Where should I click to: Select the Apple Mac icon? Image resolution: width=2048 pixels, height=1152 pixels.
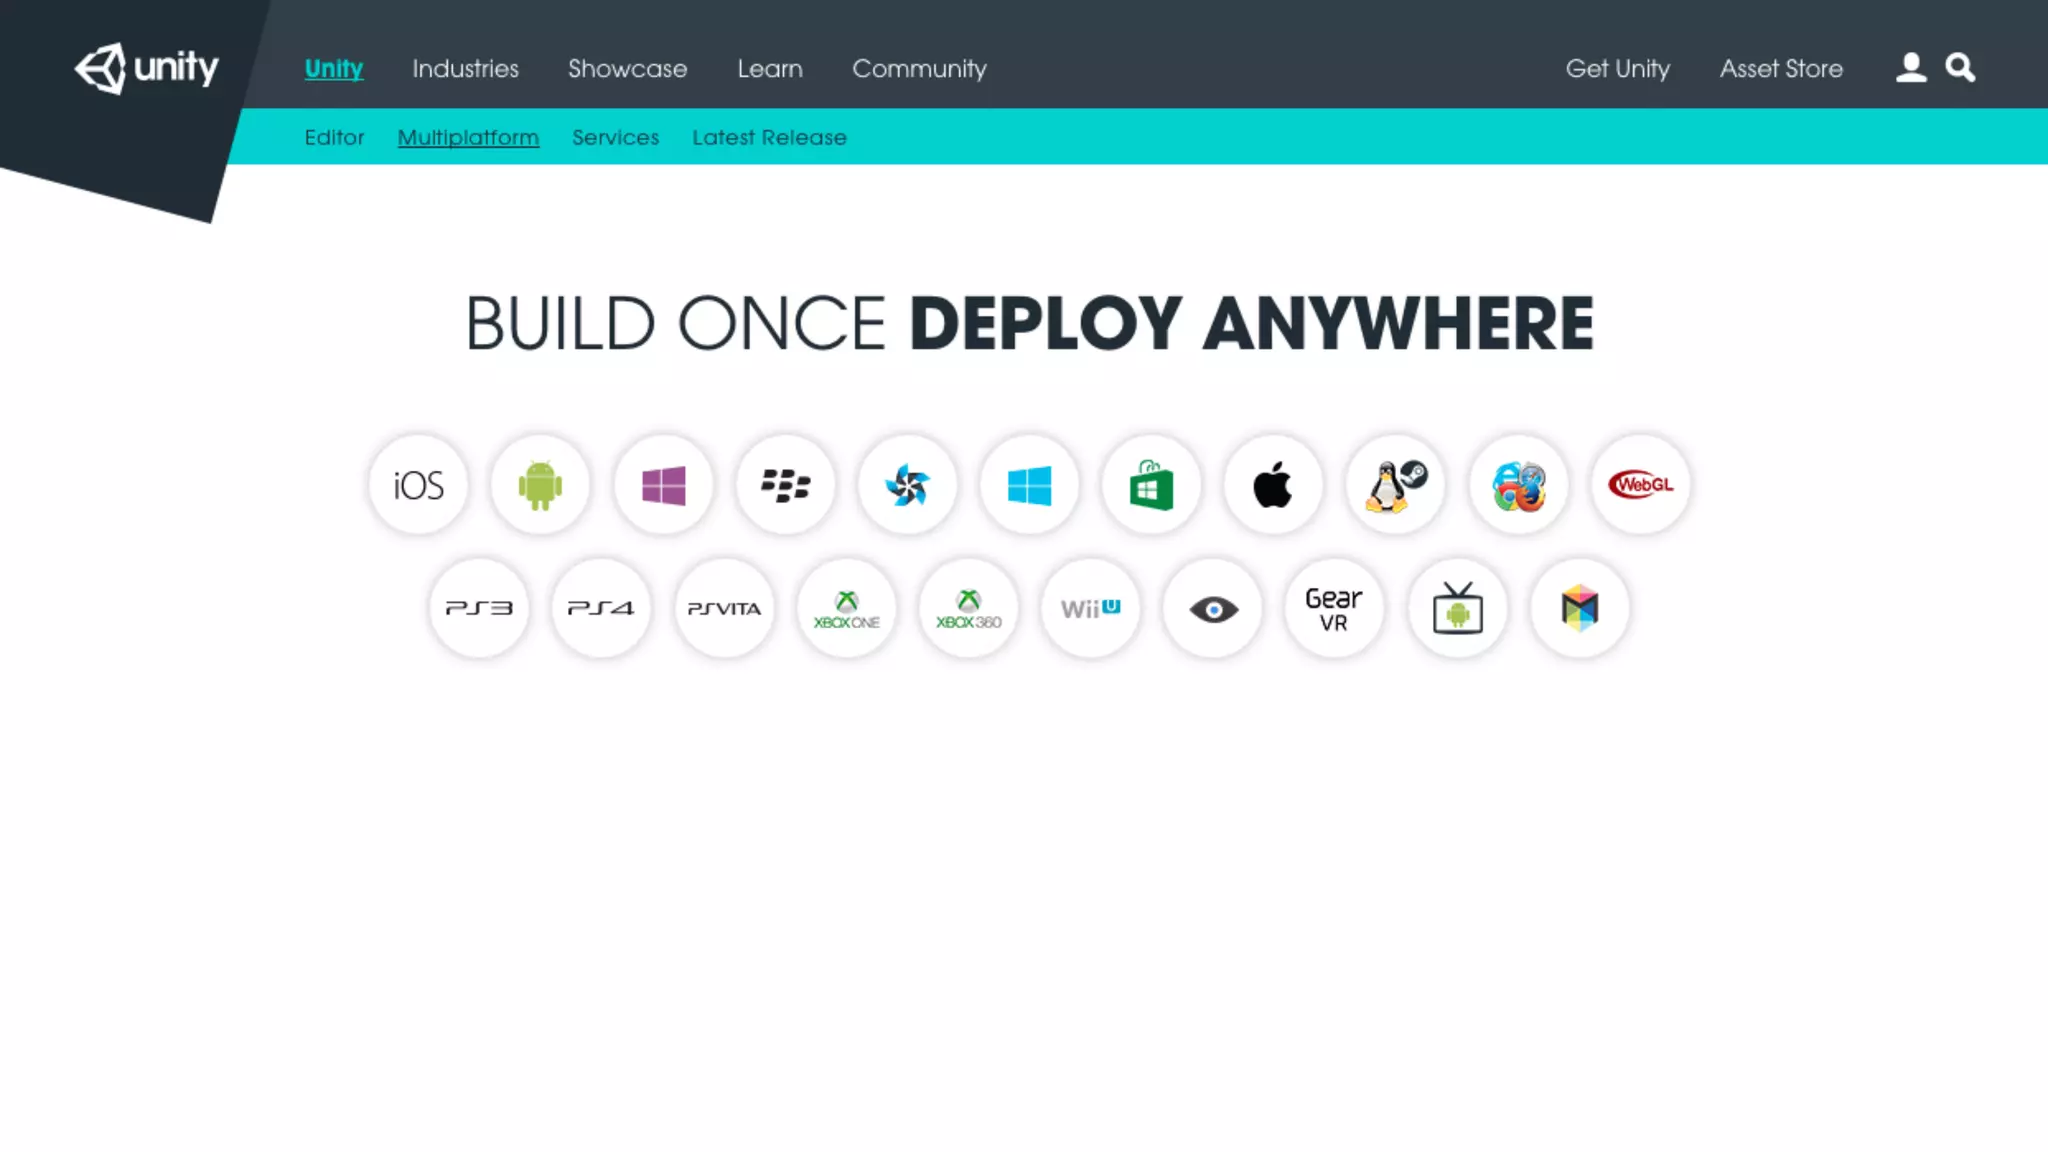pyautogui.click(x=1273, y=485)
